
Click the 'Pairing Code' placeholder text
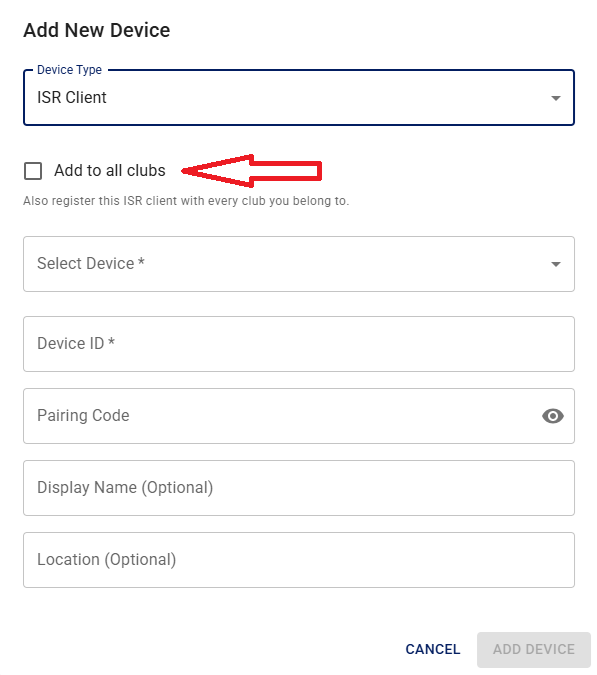pyautogui.click(x=83, y=415)
